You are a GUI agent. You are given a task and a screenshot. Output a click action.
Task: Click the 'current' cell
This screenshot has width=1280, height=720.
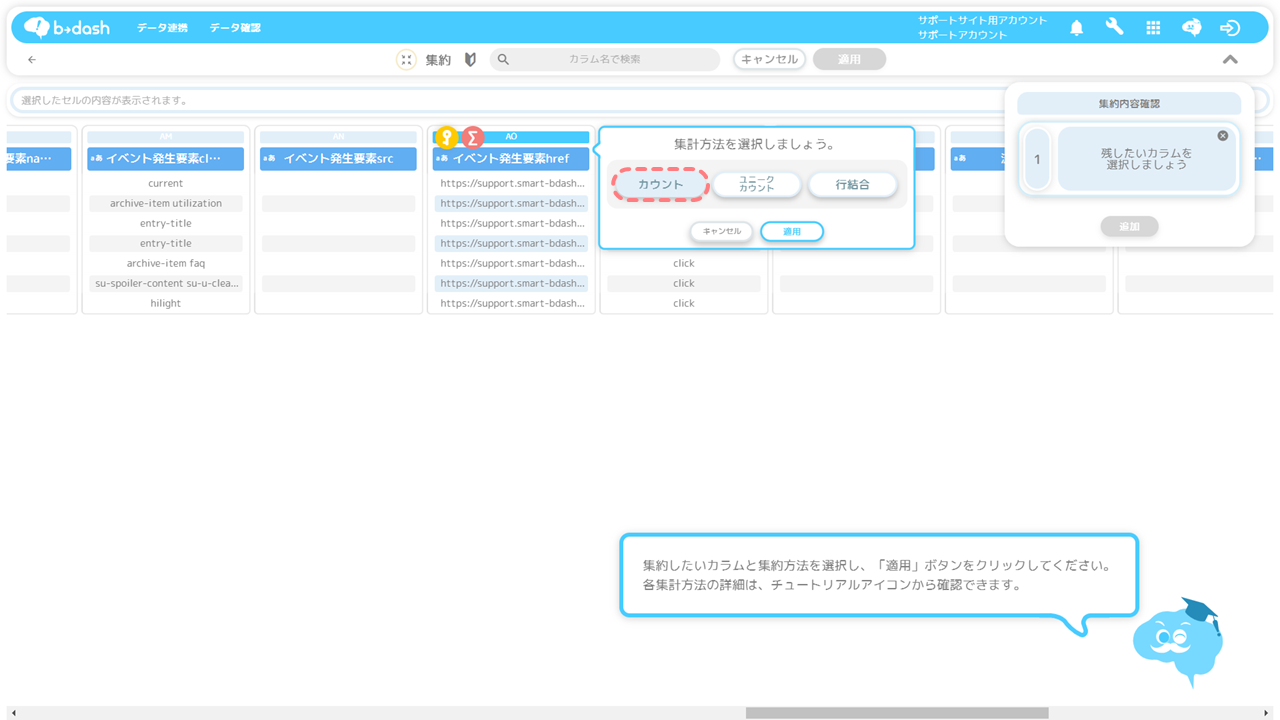tap(166, 183)
